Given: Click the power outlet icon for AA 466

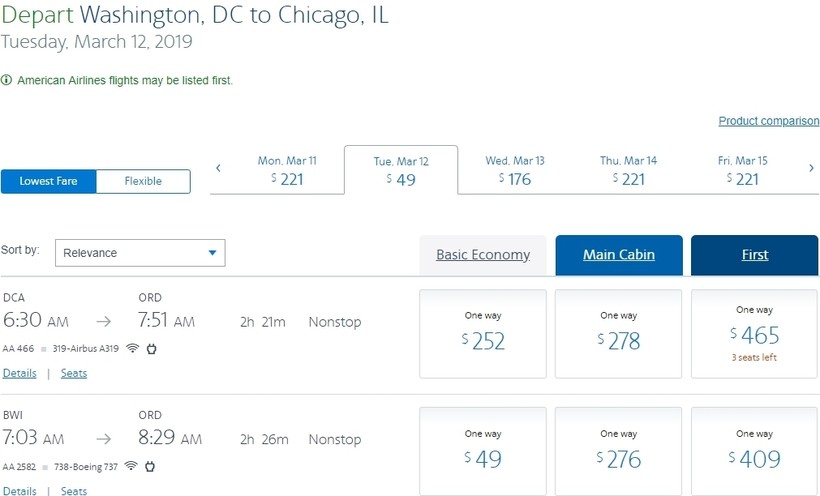Looking at the screenshot, I should [x=152, y=349].
